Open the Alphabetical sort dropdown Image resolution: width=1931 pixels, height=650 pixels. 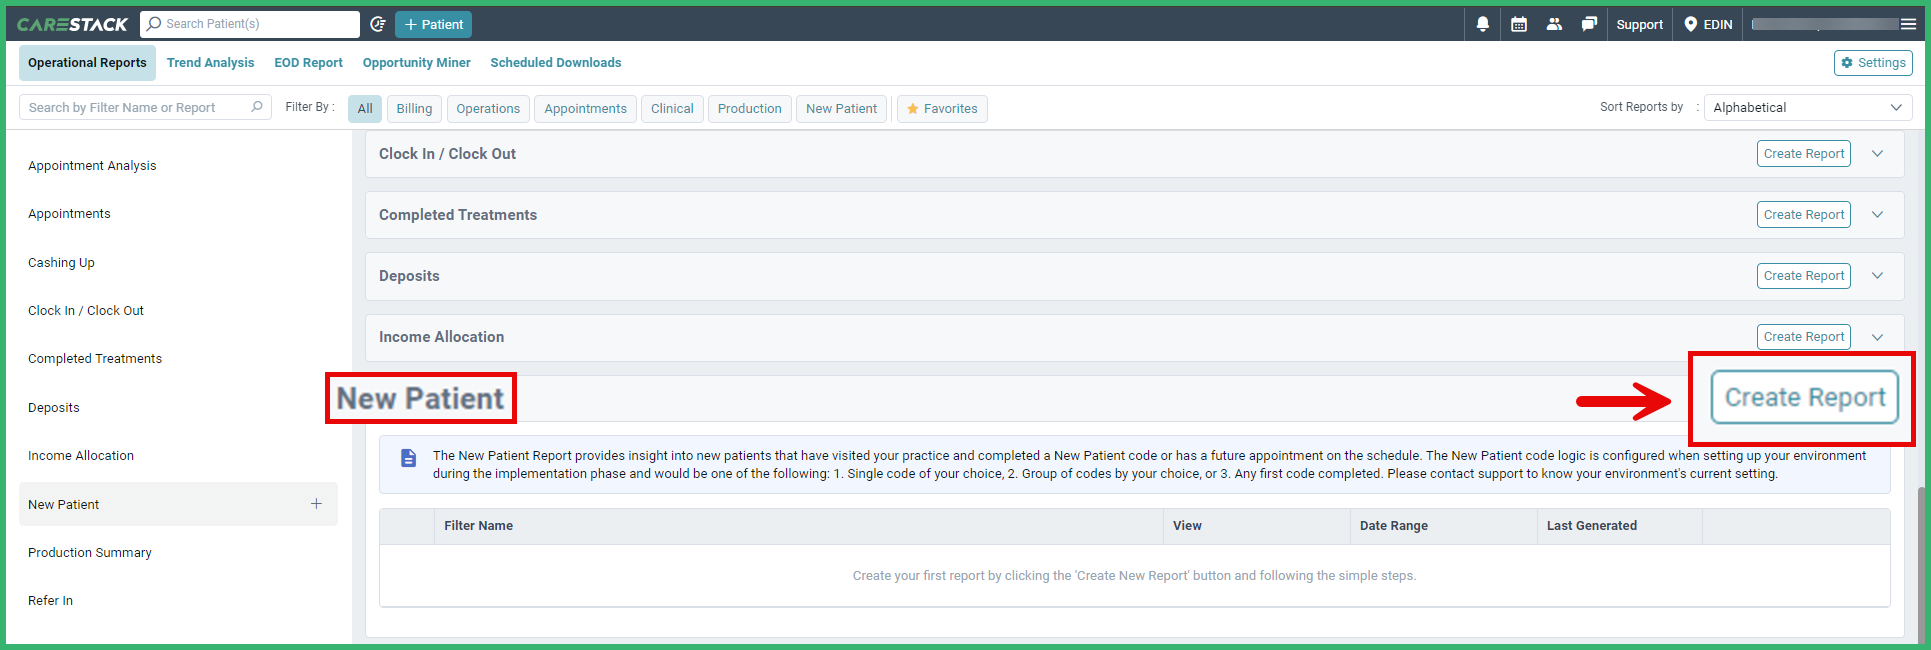point(1807,107)
